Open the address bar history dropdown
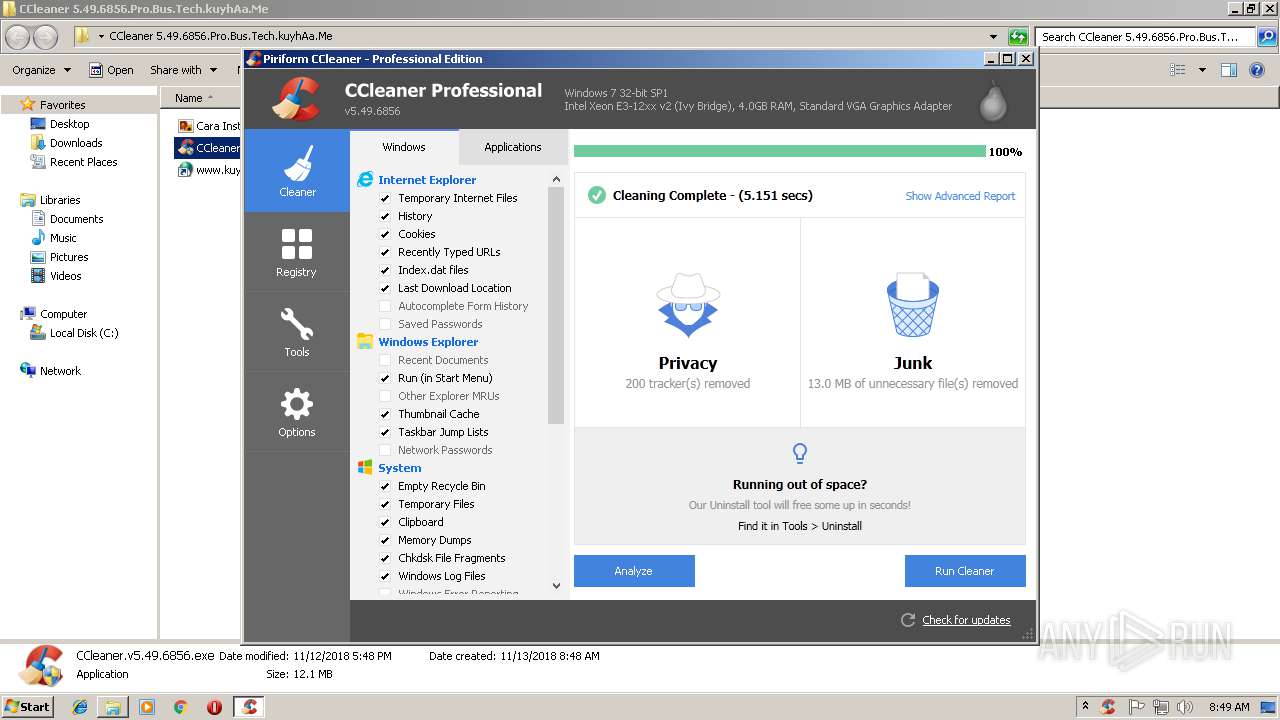This screenshot has width=1280, height=720. tap(993, 37)
